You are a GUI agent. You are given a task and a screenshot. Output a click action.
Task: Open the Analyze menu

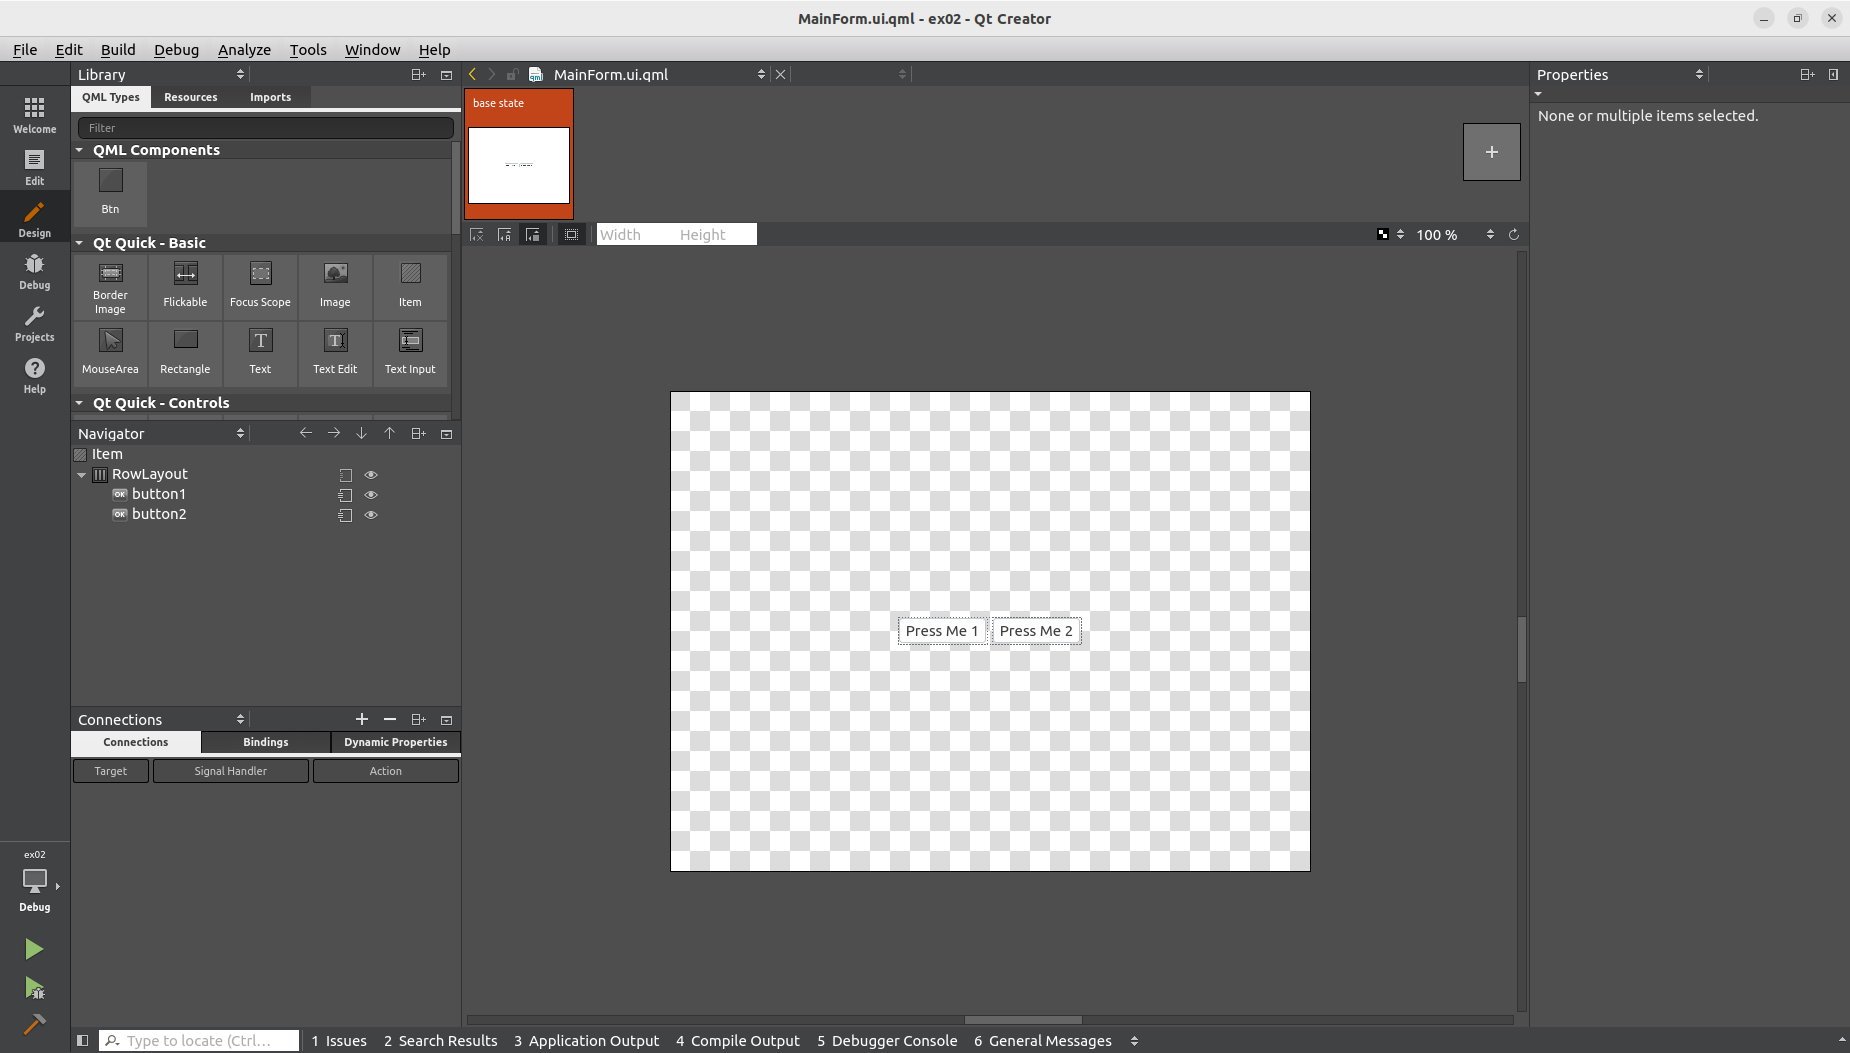(x=244, y=50)
